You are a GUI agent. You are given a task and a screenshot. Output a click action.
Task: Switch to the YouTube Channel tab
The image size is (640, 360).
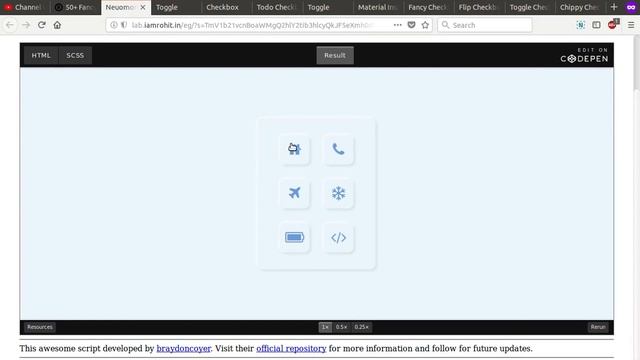click(x=25, y=7)
